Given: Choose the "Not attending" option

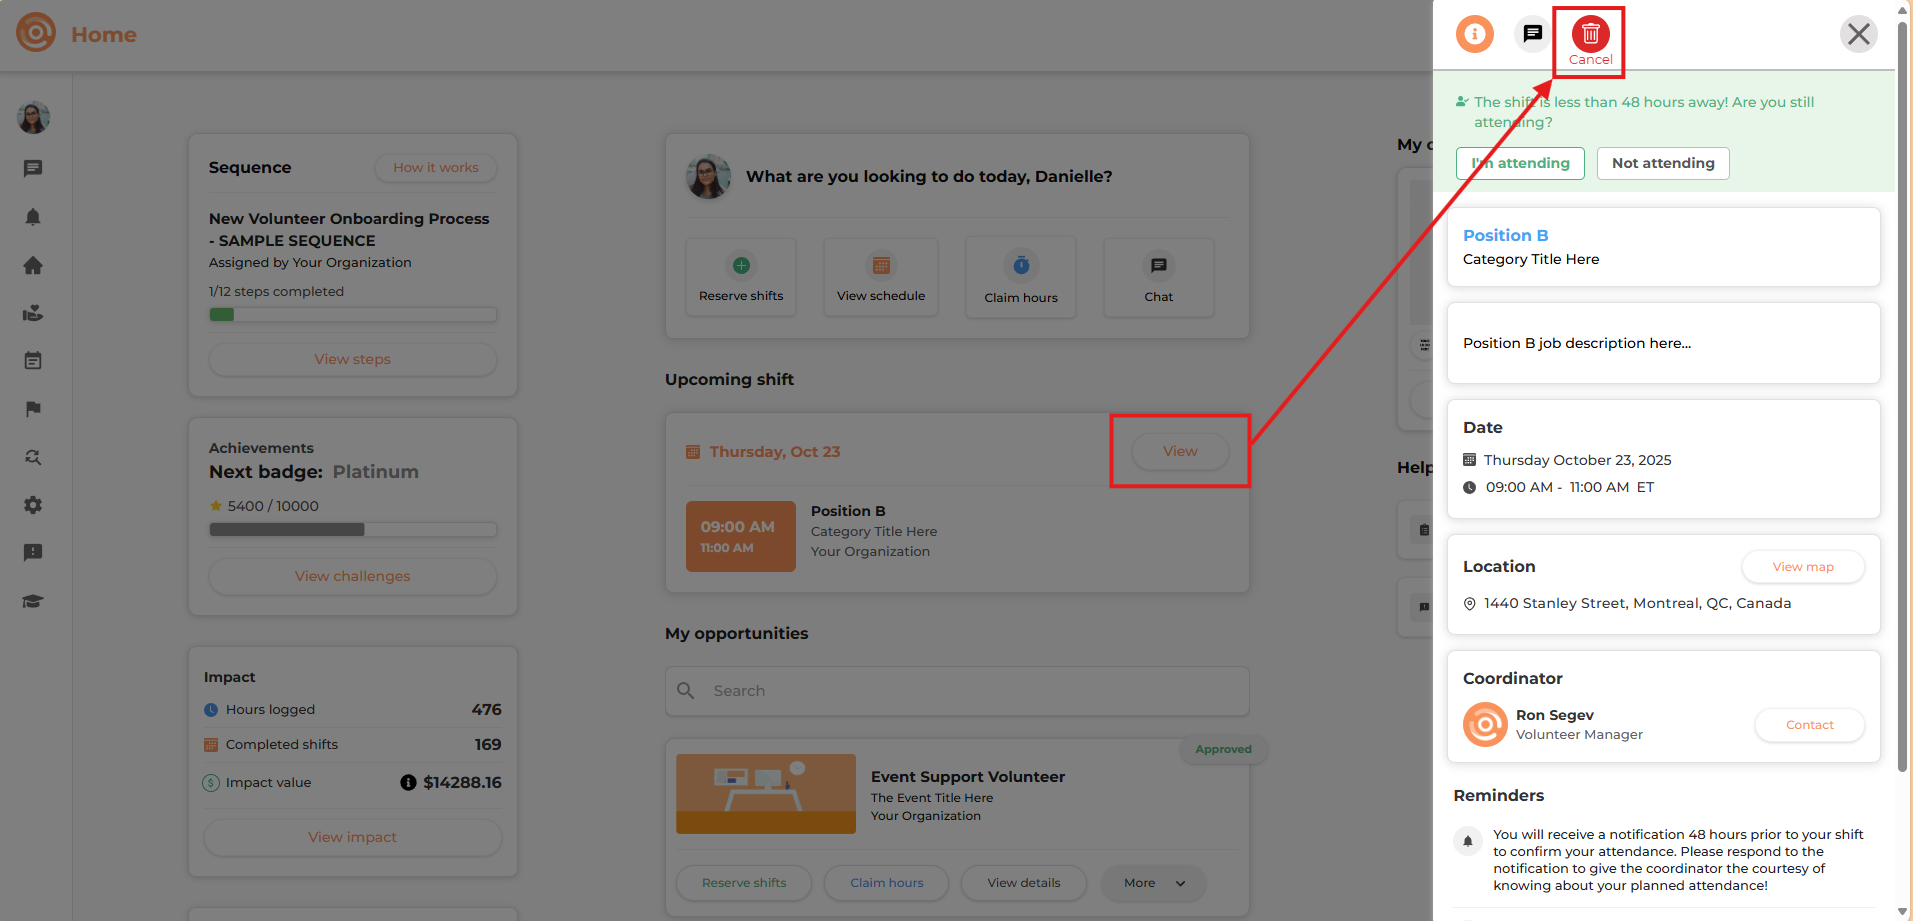Looking at the screenshot, I should [1662, 163].
